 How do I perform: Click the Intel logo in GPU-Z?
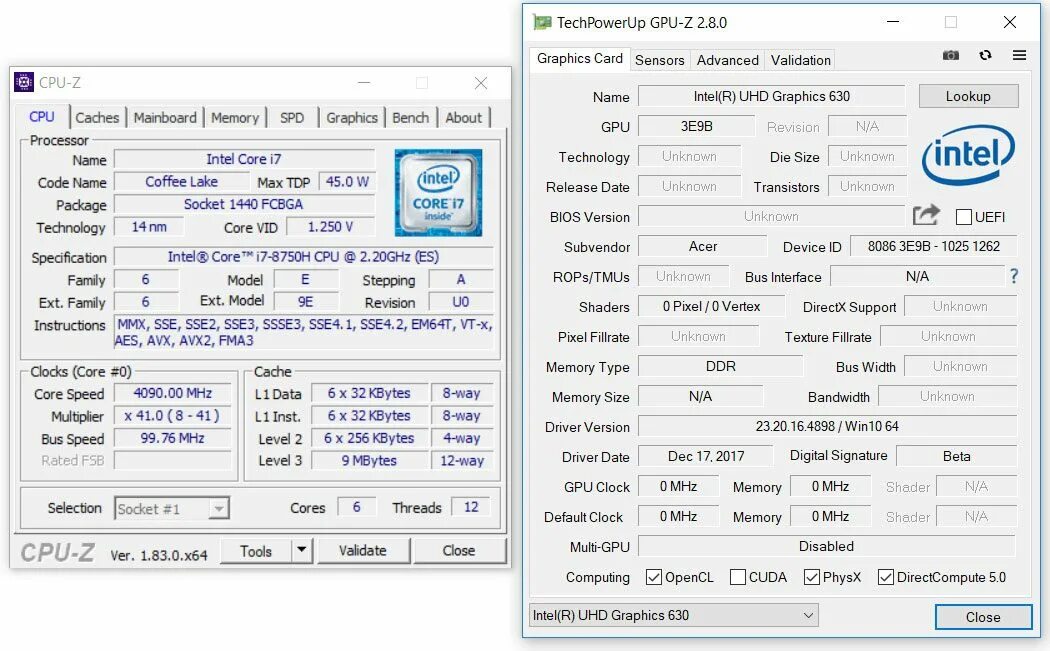click(x=968, y=155)
